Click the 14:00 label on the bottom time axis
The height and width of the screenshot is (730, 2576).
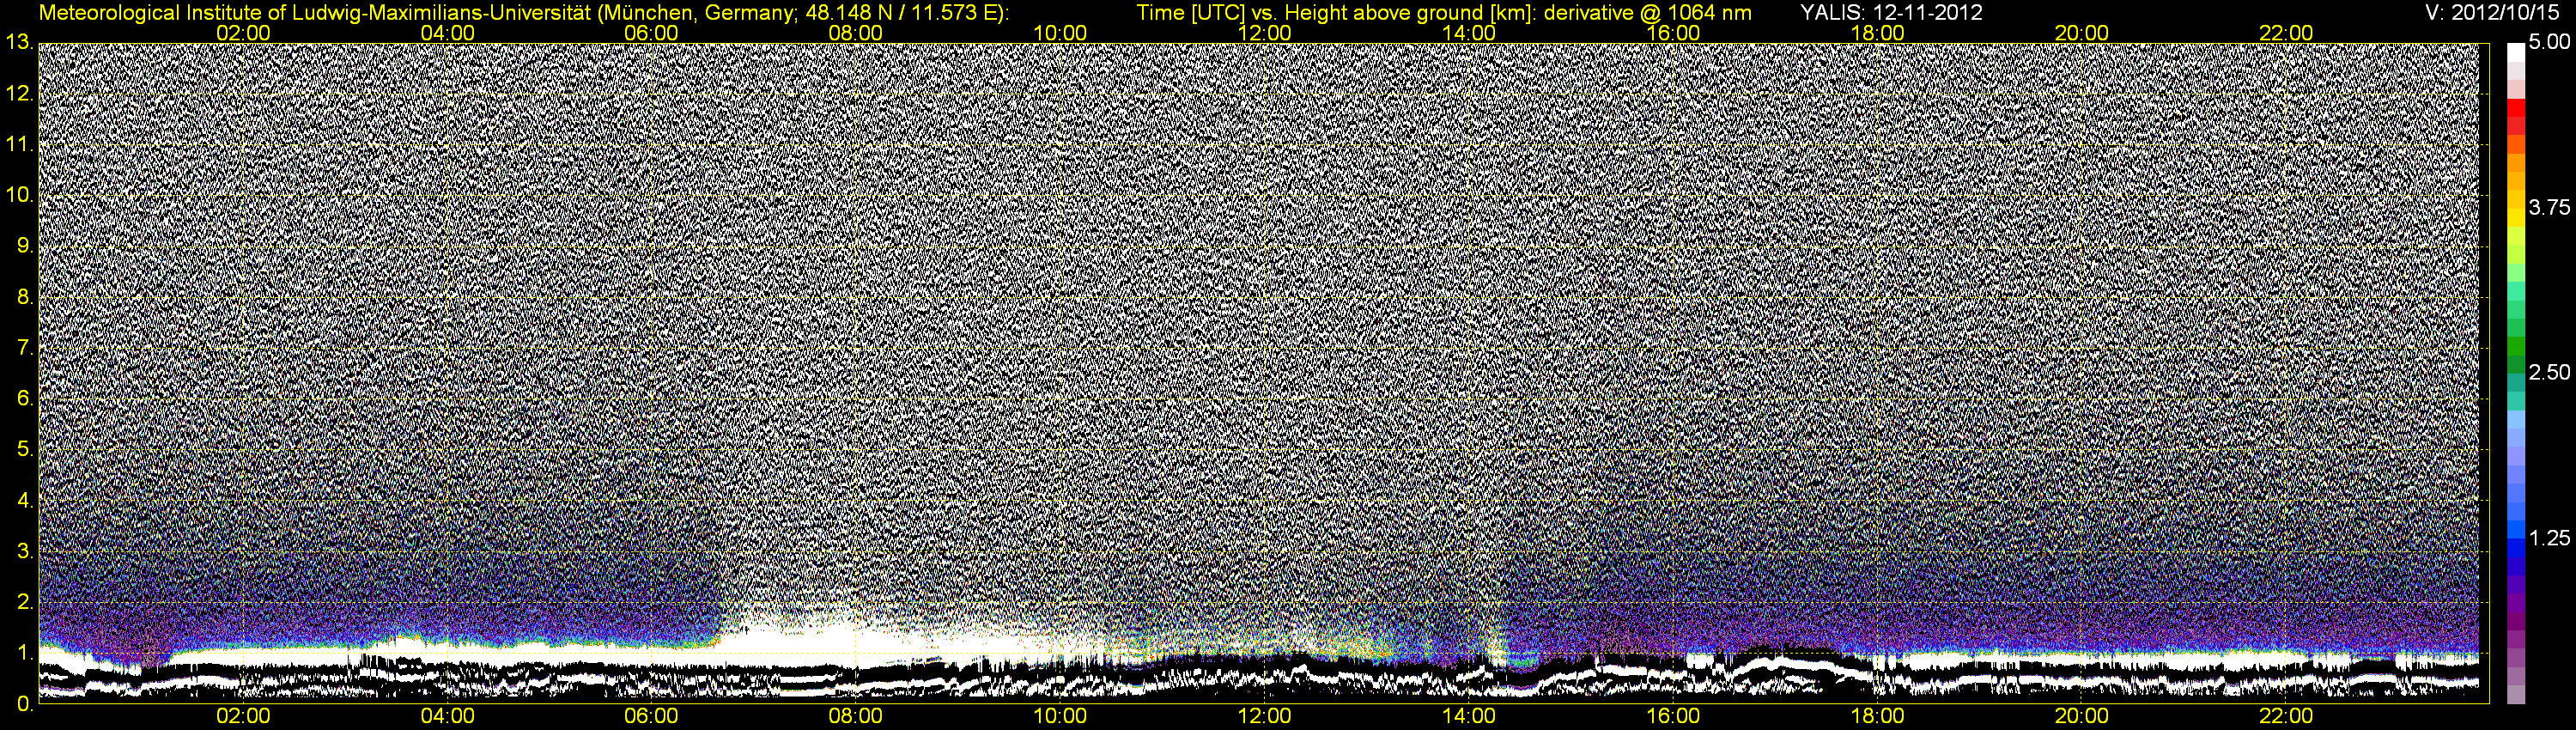point(1469,716)
